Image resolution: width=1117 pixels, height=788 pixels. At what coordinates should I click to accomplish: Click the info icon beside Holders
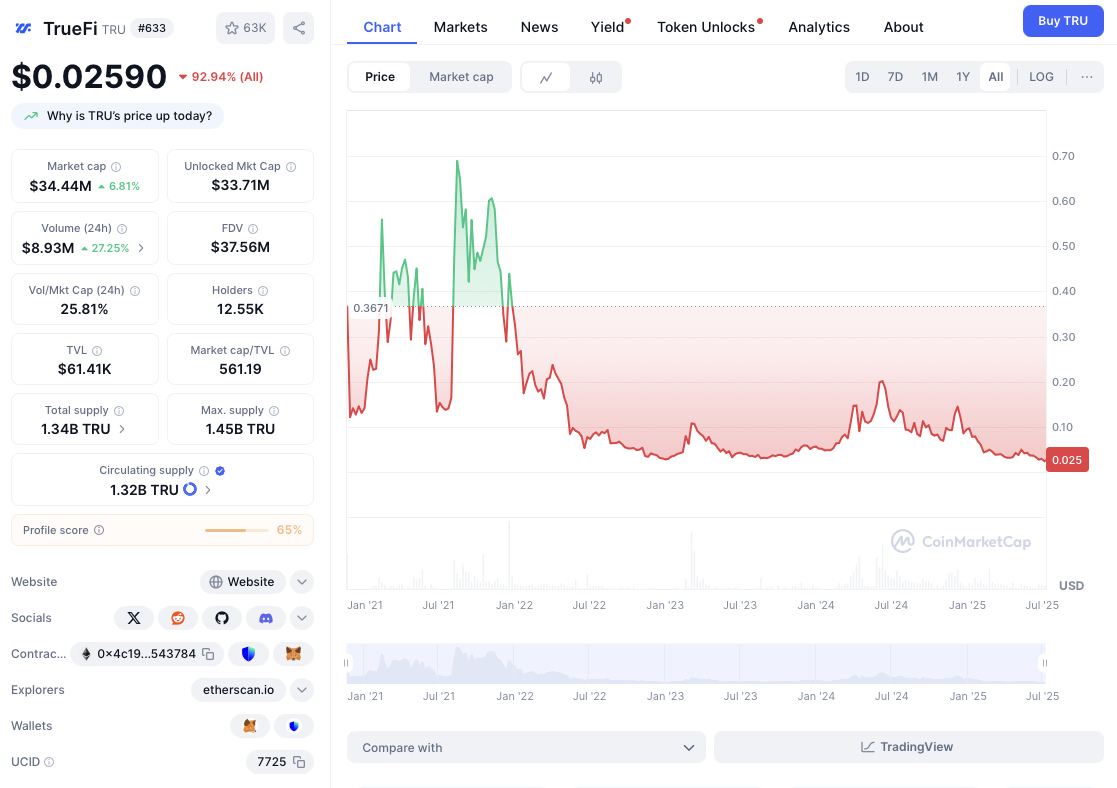pos(263,291)
